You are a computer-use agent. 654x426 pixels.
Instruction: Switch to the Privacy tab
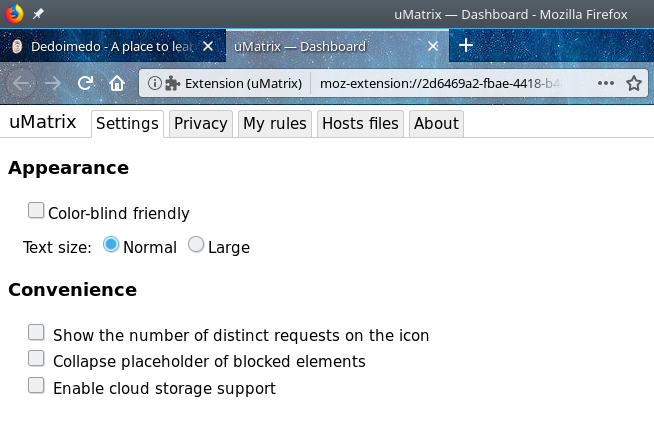(200, 124)
